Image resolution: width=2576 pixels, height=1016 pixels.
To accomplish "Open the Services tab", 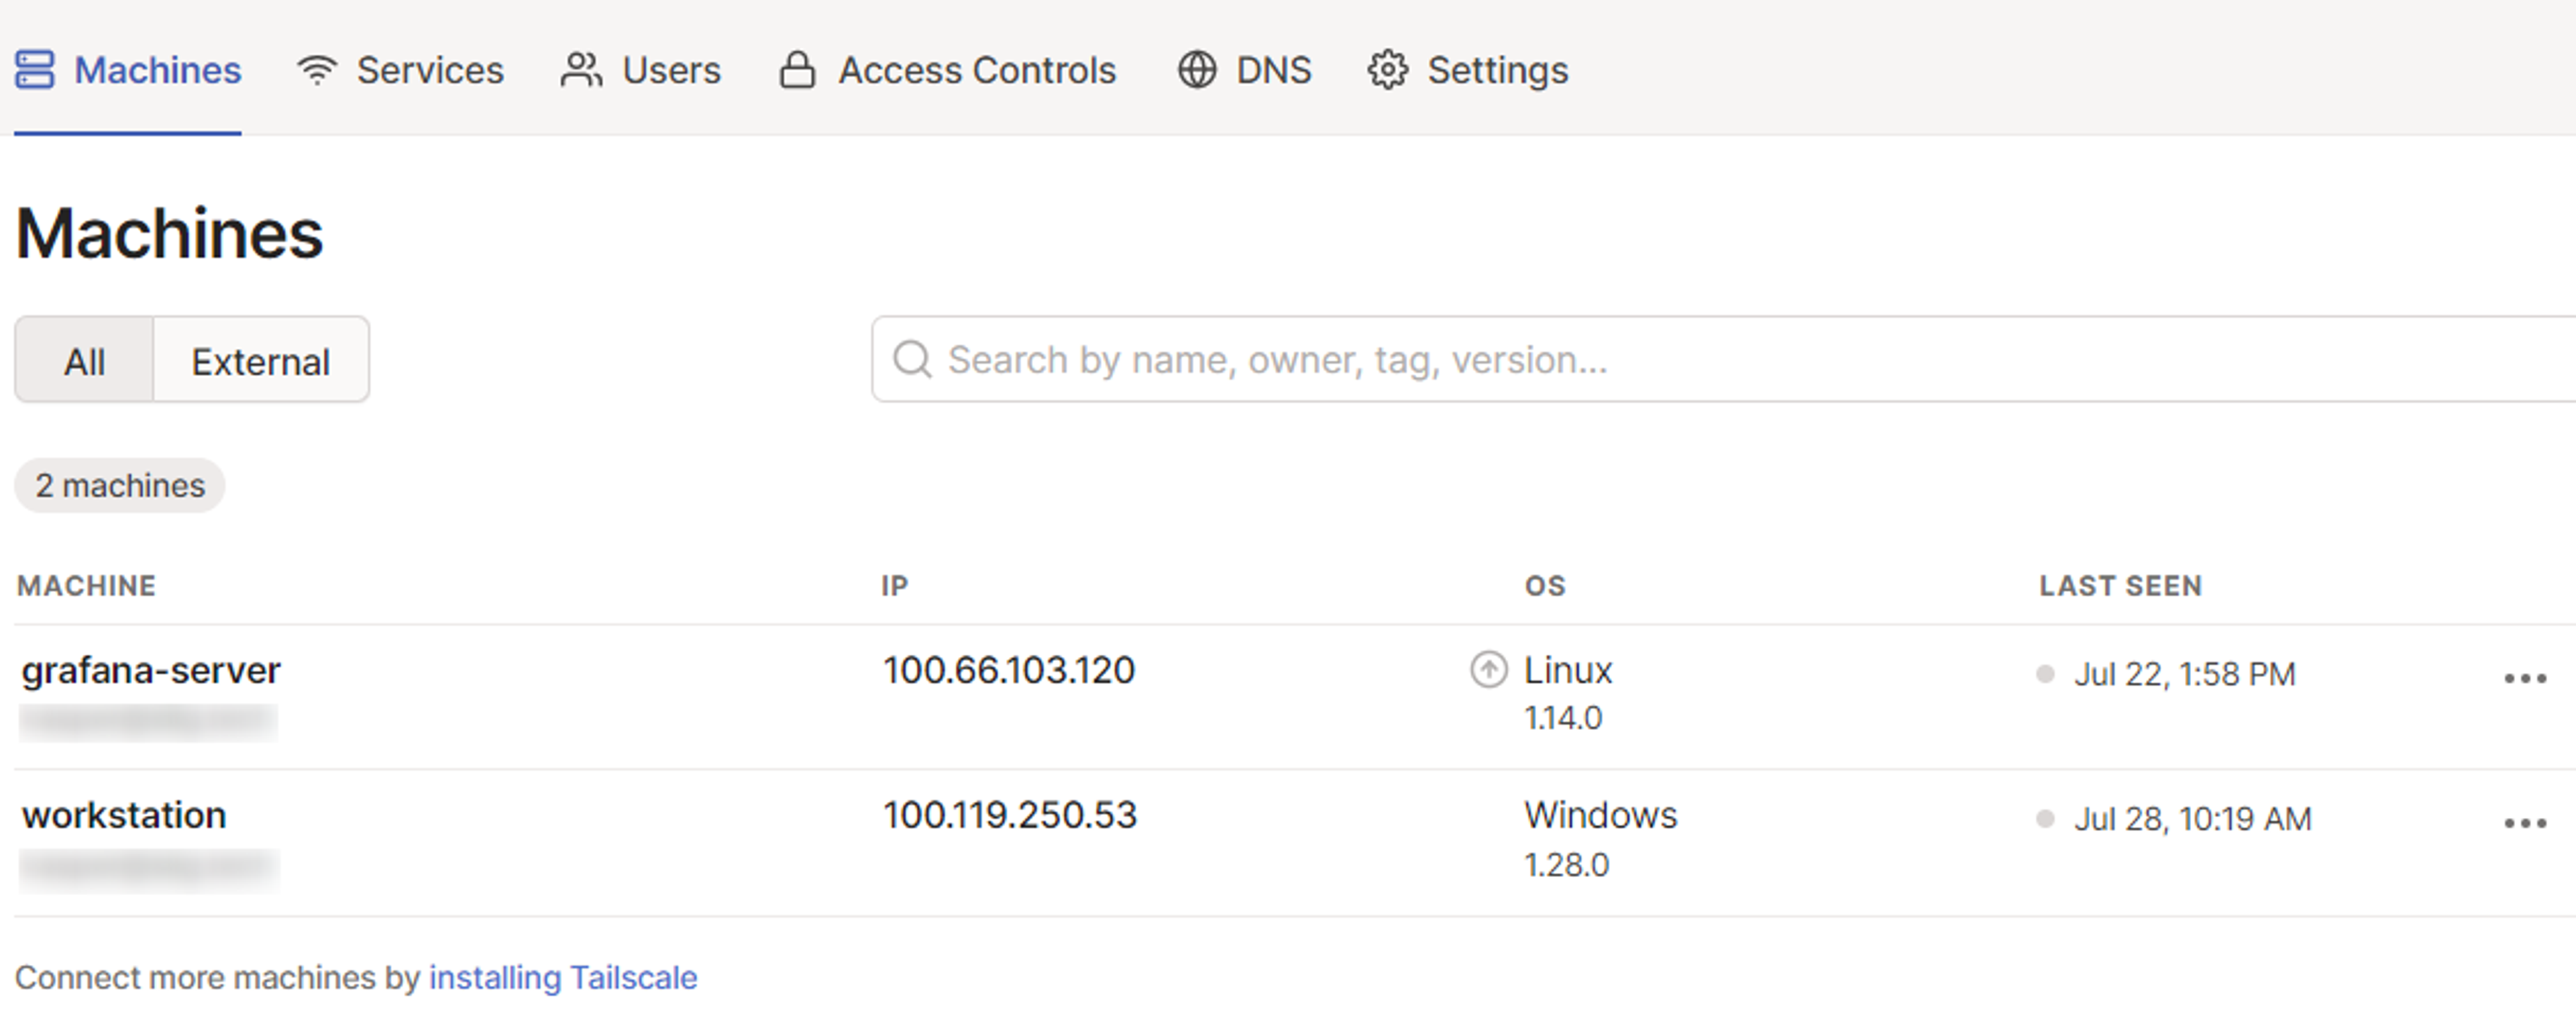I will coord(430,70).
